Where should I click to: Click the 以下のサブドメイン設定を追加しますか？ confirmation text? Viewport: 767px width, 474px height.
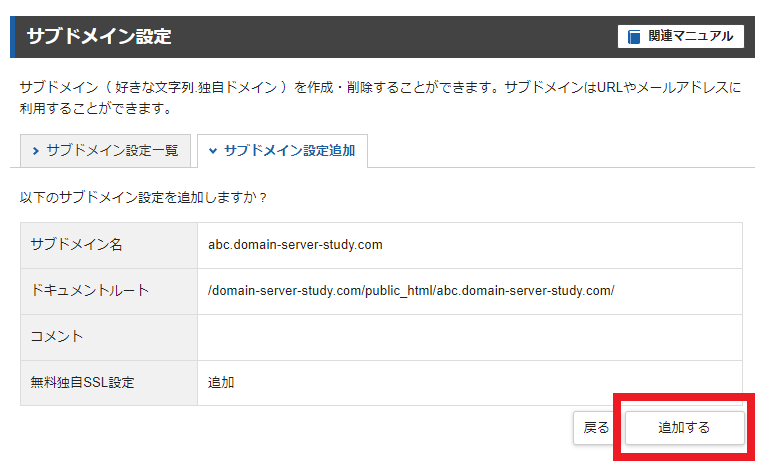[143, 198]
